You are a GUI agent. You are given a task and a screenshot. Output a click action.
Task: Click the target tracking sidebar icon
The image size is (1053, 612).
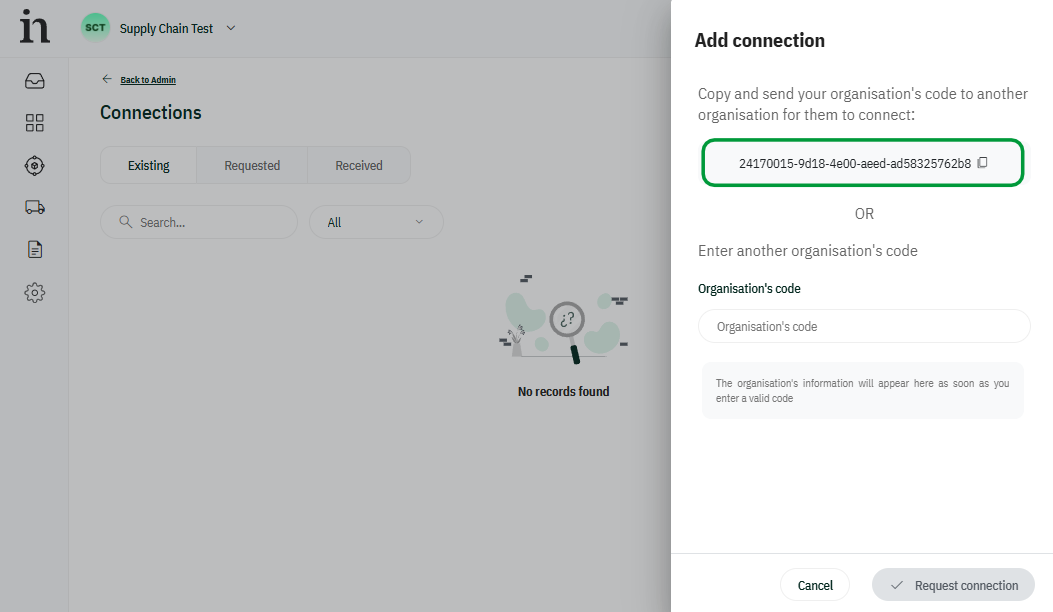[35, 165]
